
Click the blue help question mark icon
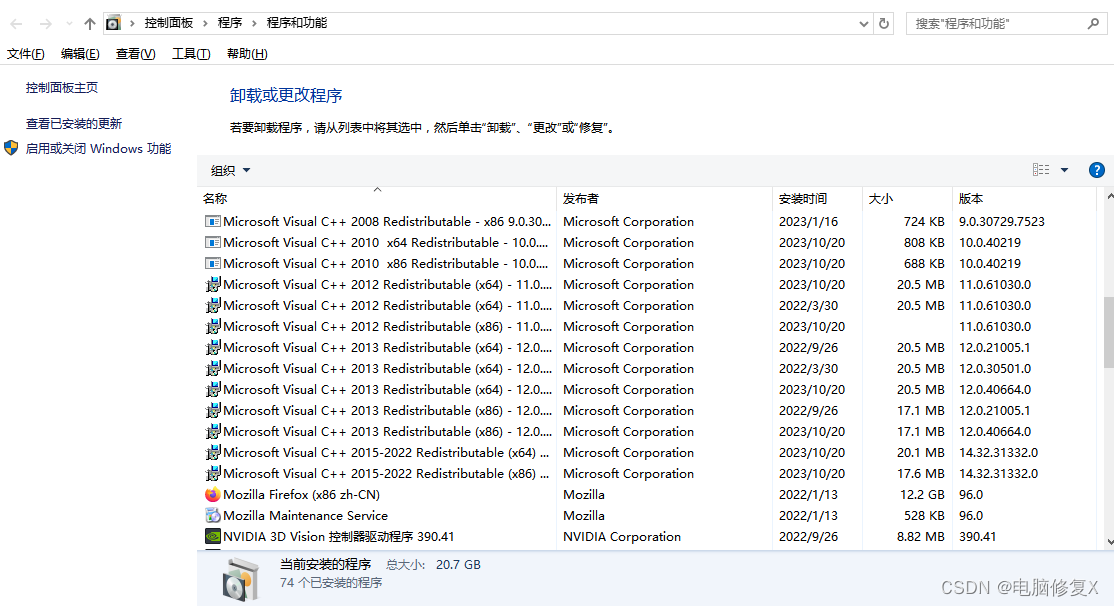click(x=1097, y=170)
